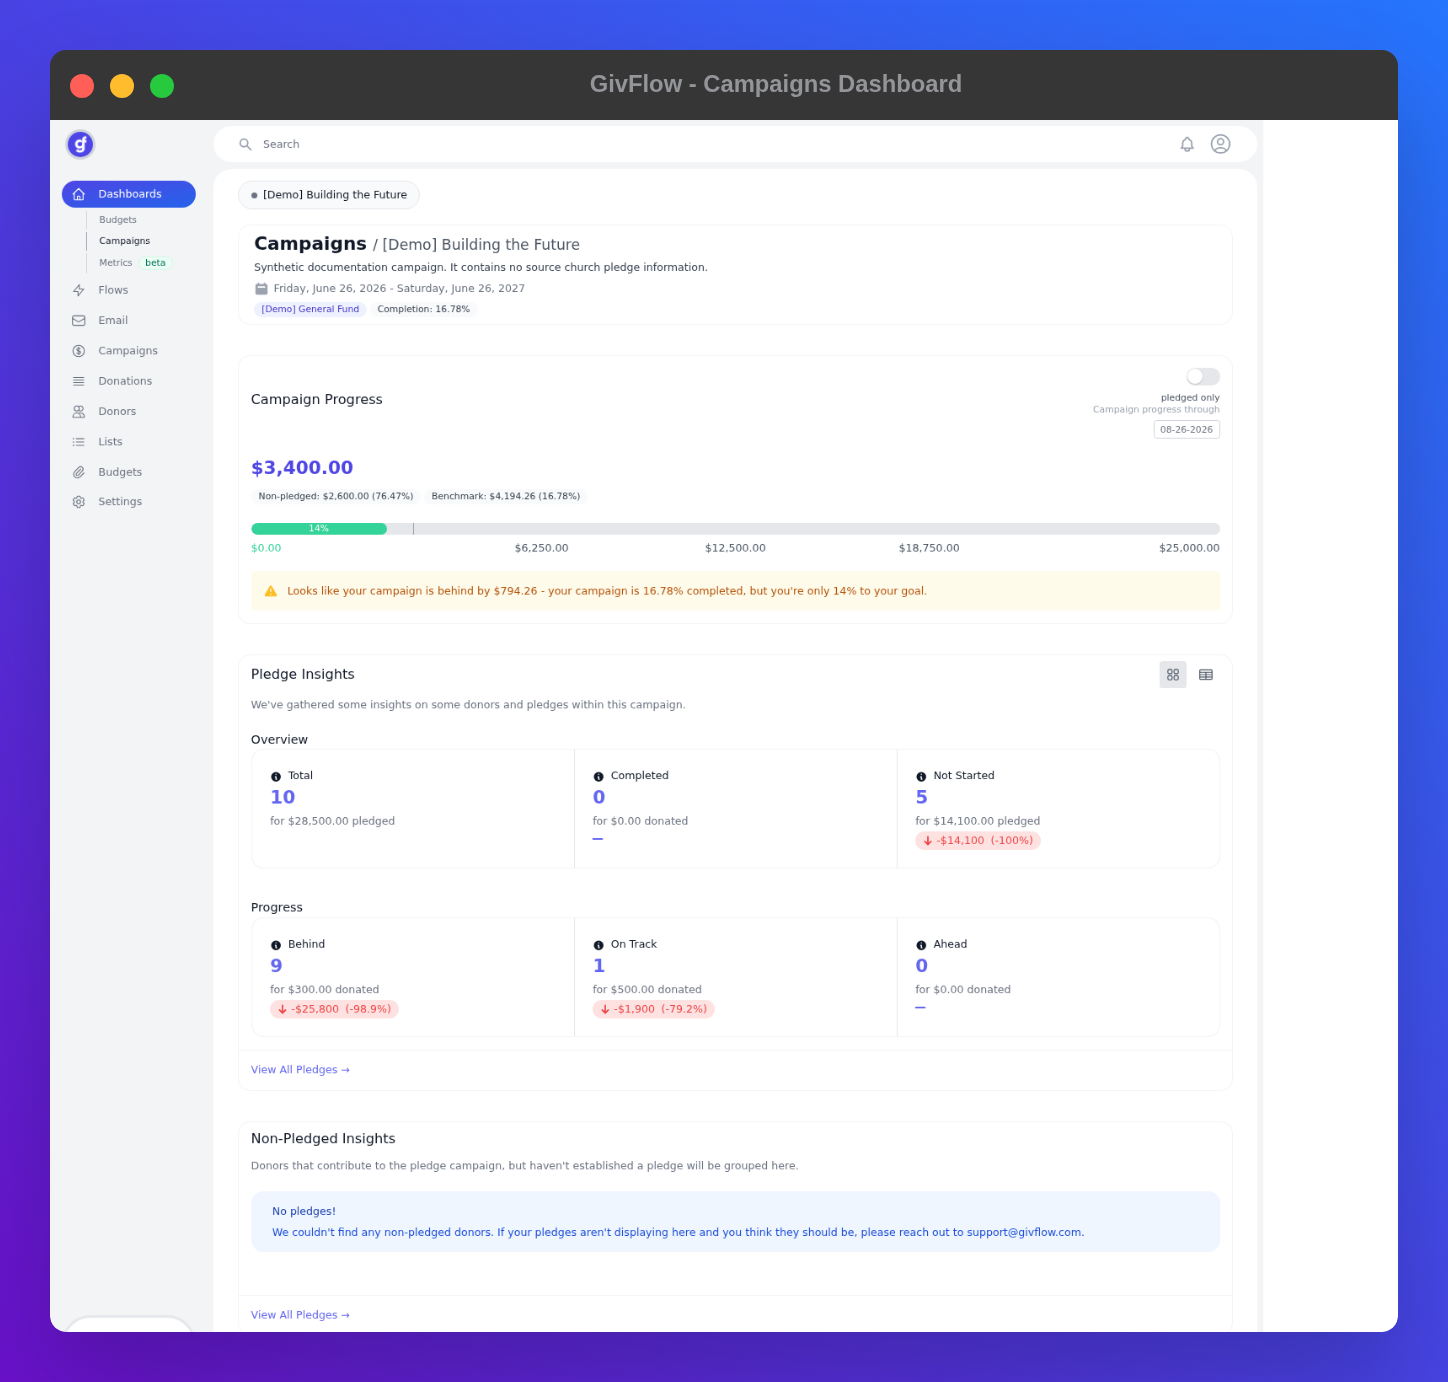Click View All Pledges under Non-Pledged Insights
1448x1382 pixels.
tap(300, 1315)
